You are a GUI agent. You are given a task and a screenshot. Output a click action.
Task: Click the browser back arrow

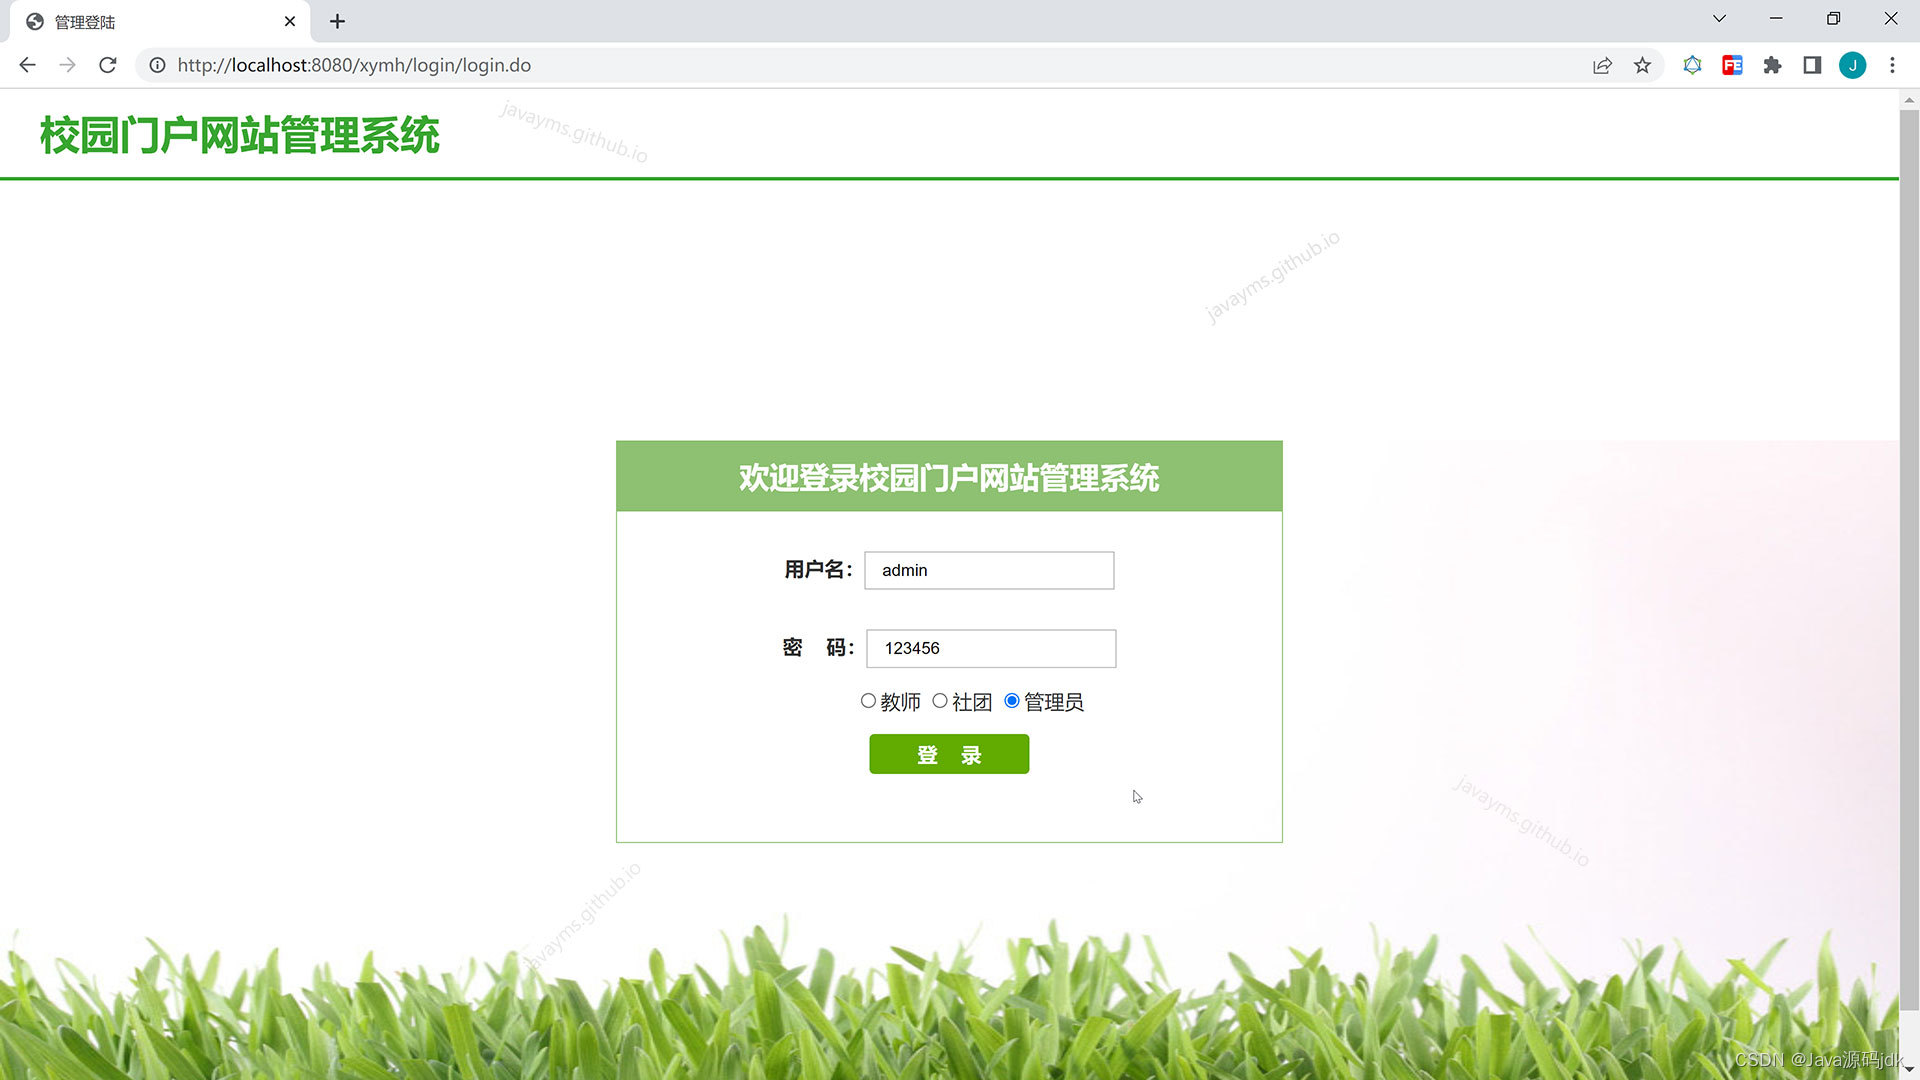(x=27, y=65)
